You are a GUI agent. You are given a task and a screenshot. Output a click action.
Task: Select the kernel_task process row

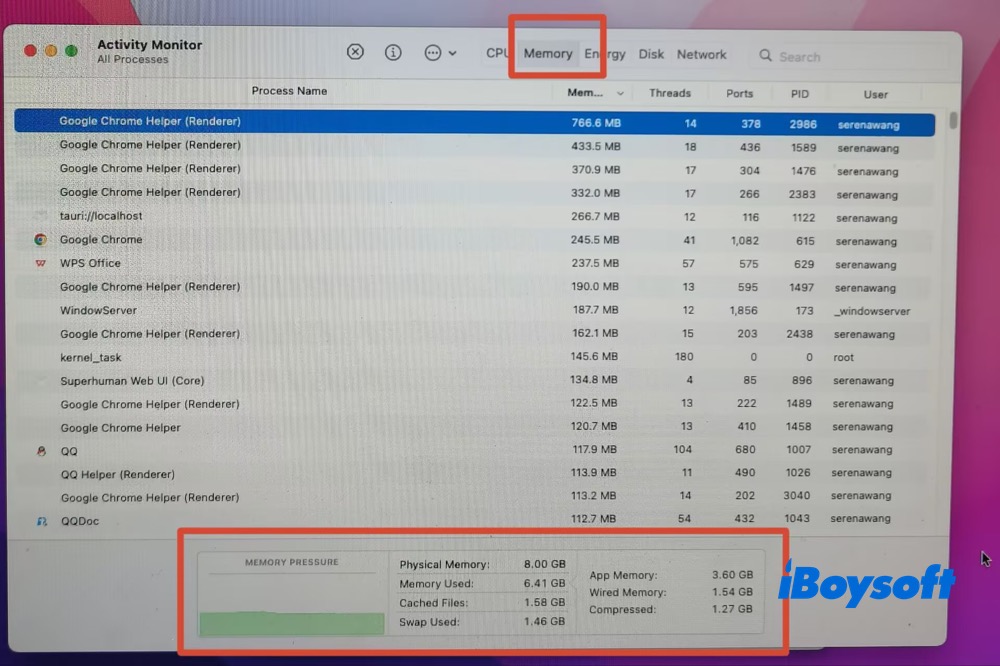pyautogui.click(x=474, y=357)
